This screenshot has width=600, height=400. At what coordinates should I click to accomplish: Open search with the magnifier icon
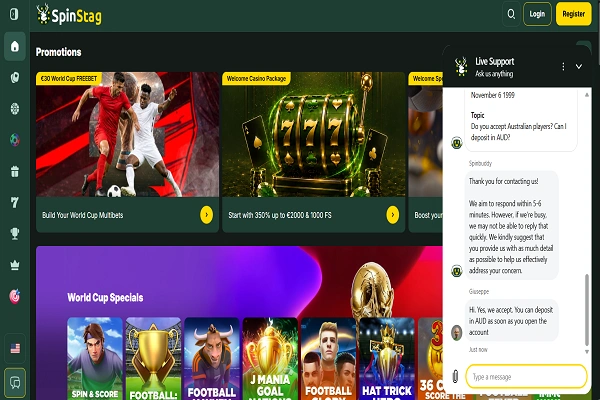point(511,14)
